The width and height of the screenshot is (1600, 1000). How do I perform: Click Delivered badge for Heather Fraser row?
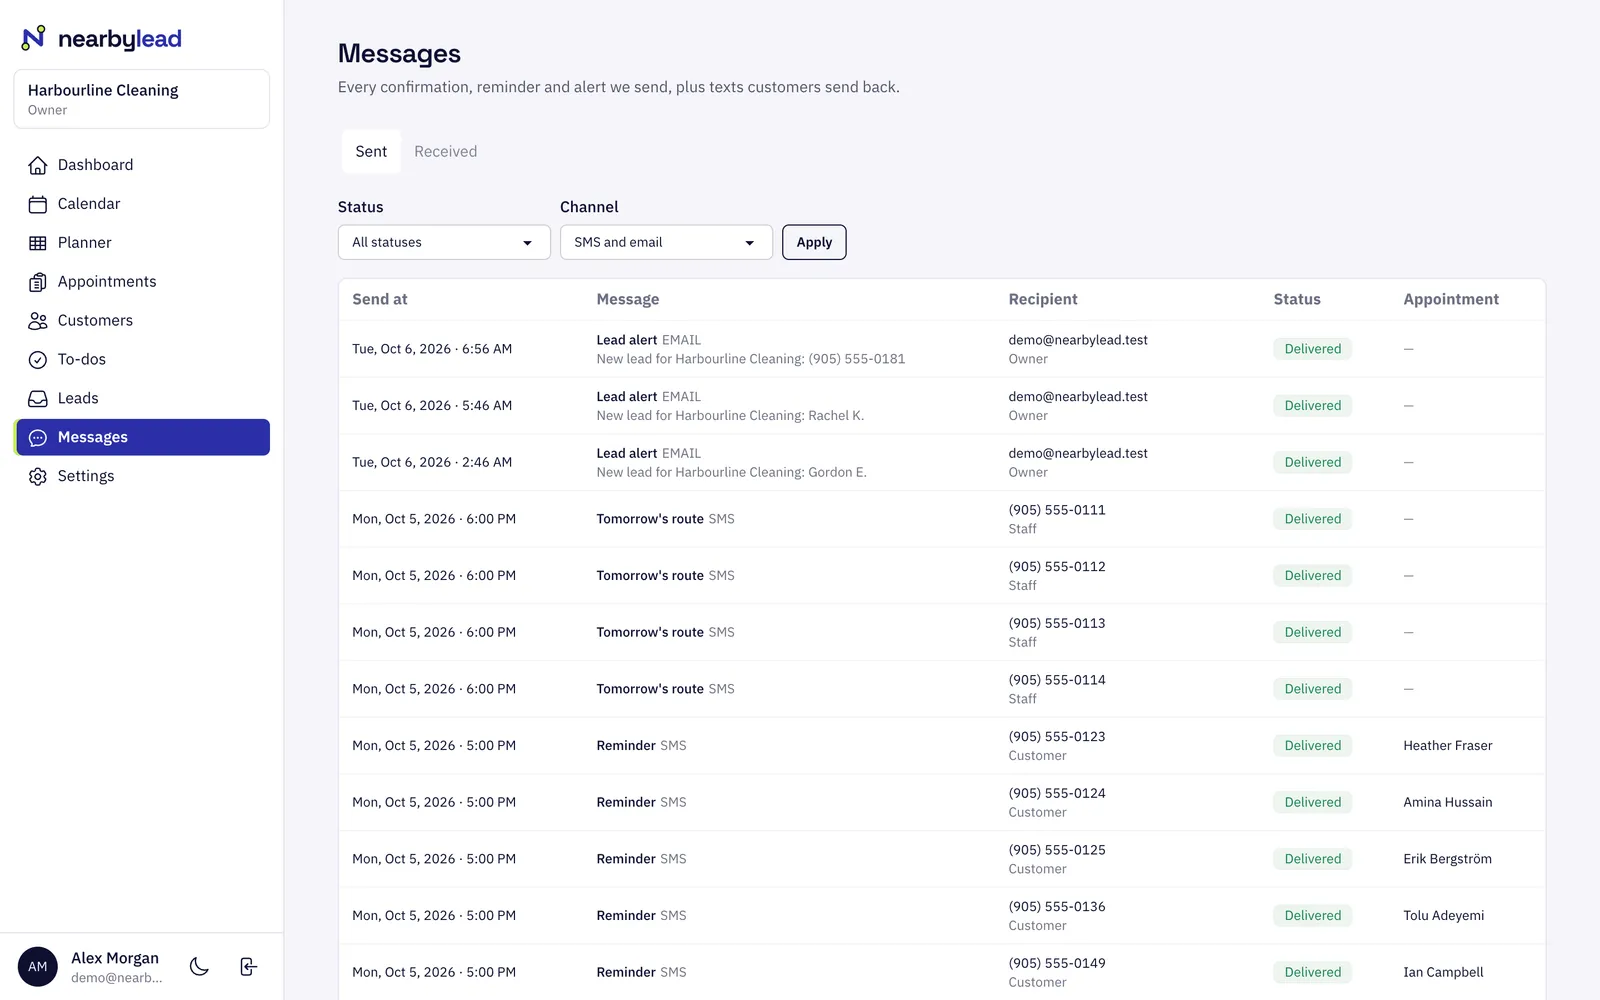pos(1313,746)
